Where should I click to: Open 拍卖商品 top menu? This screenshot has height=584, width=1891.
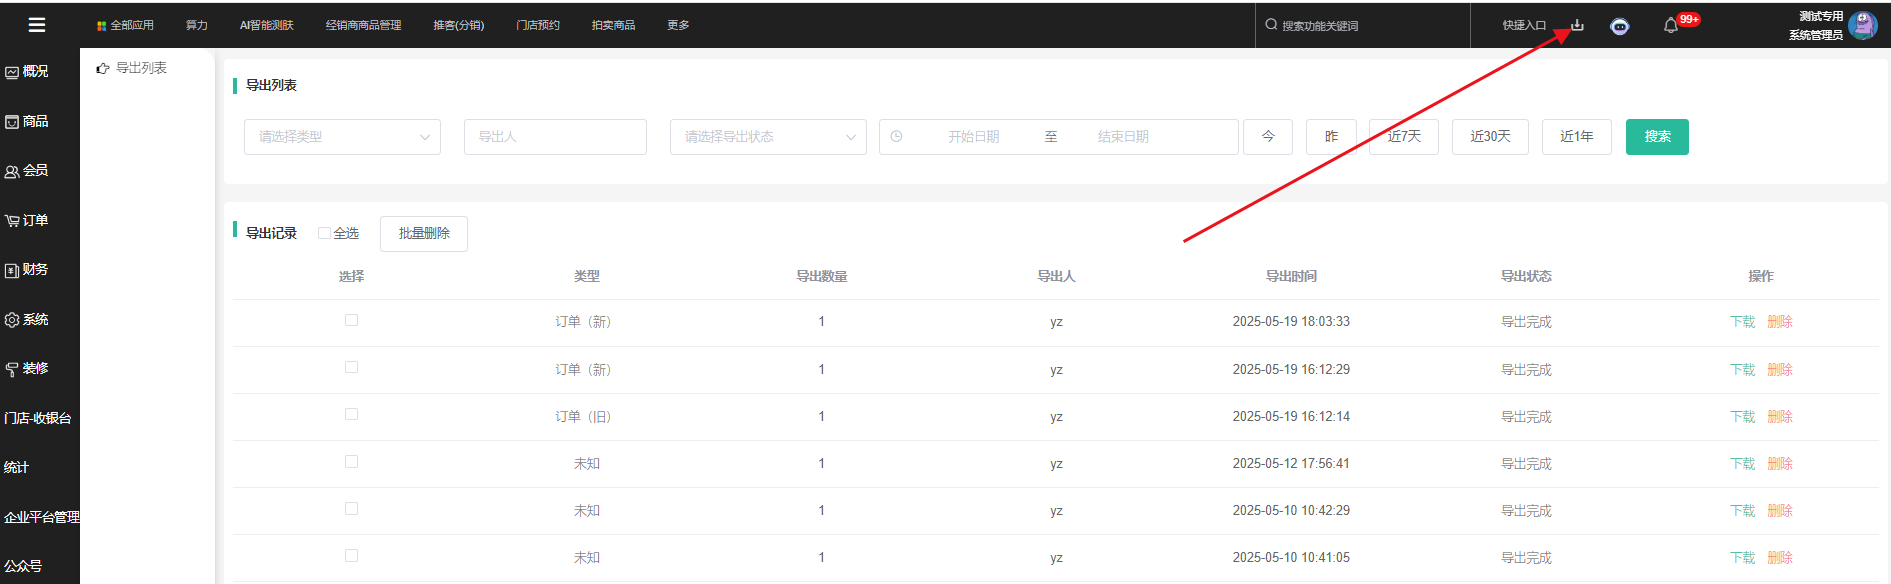point(614,26)
